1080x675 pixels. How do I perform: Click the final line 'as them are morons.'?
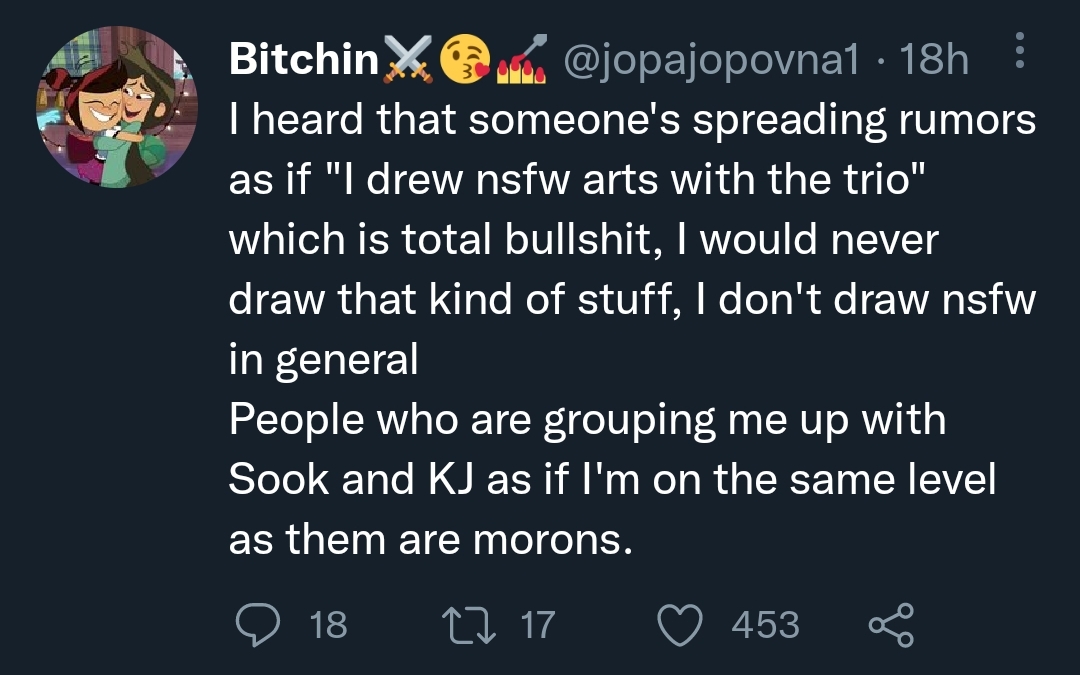click(430, 539)
